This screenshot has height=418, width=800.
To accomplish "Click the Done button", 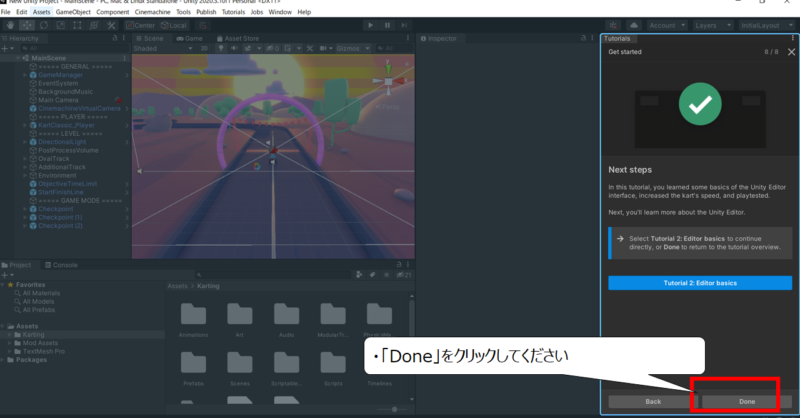I will pos(746,402).
